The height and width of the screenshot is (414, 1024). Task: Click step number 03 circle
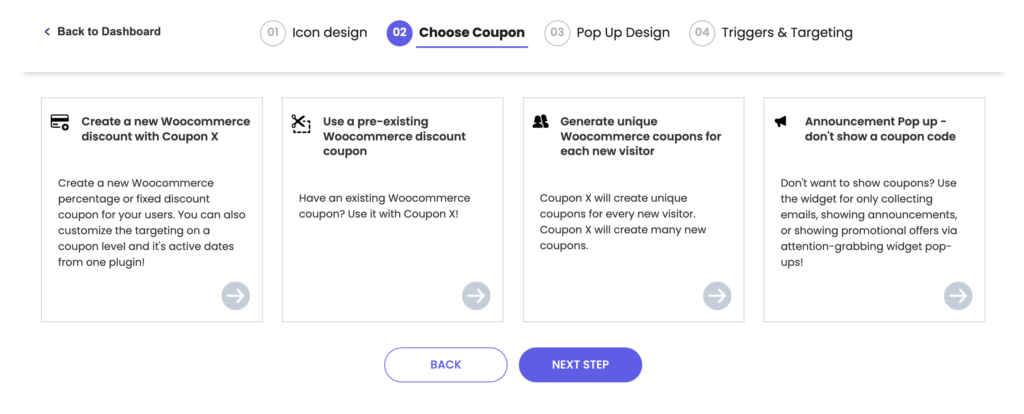(x=557, y=33)
